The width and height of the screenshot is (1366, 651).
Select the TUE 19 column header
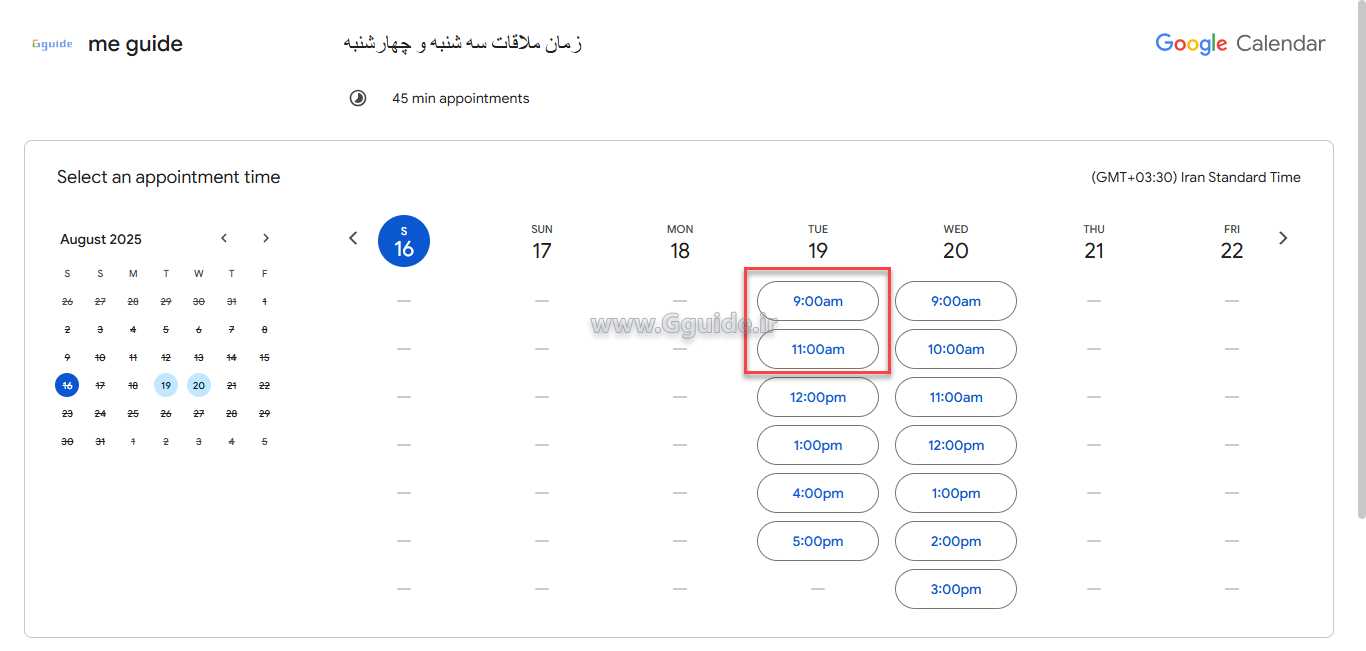(817, 241)
